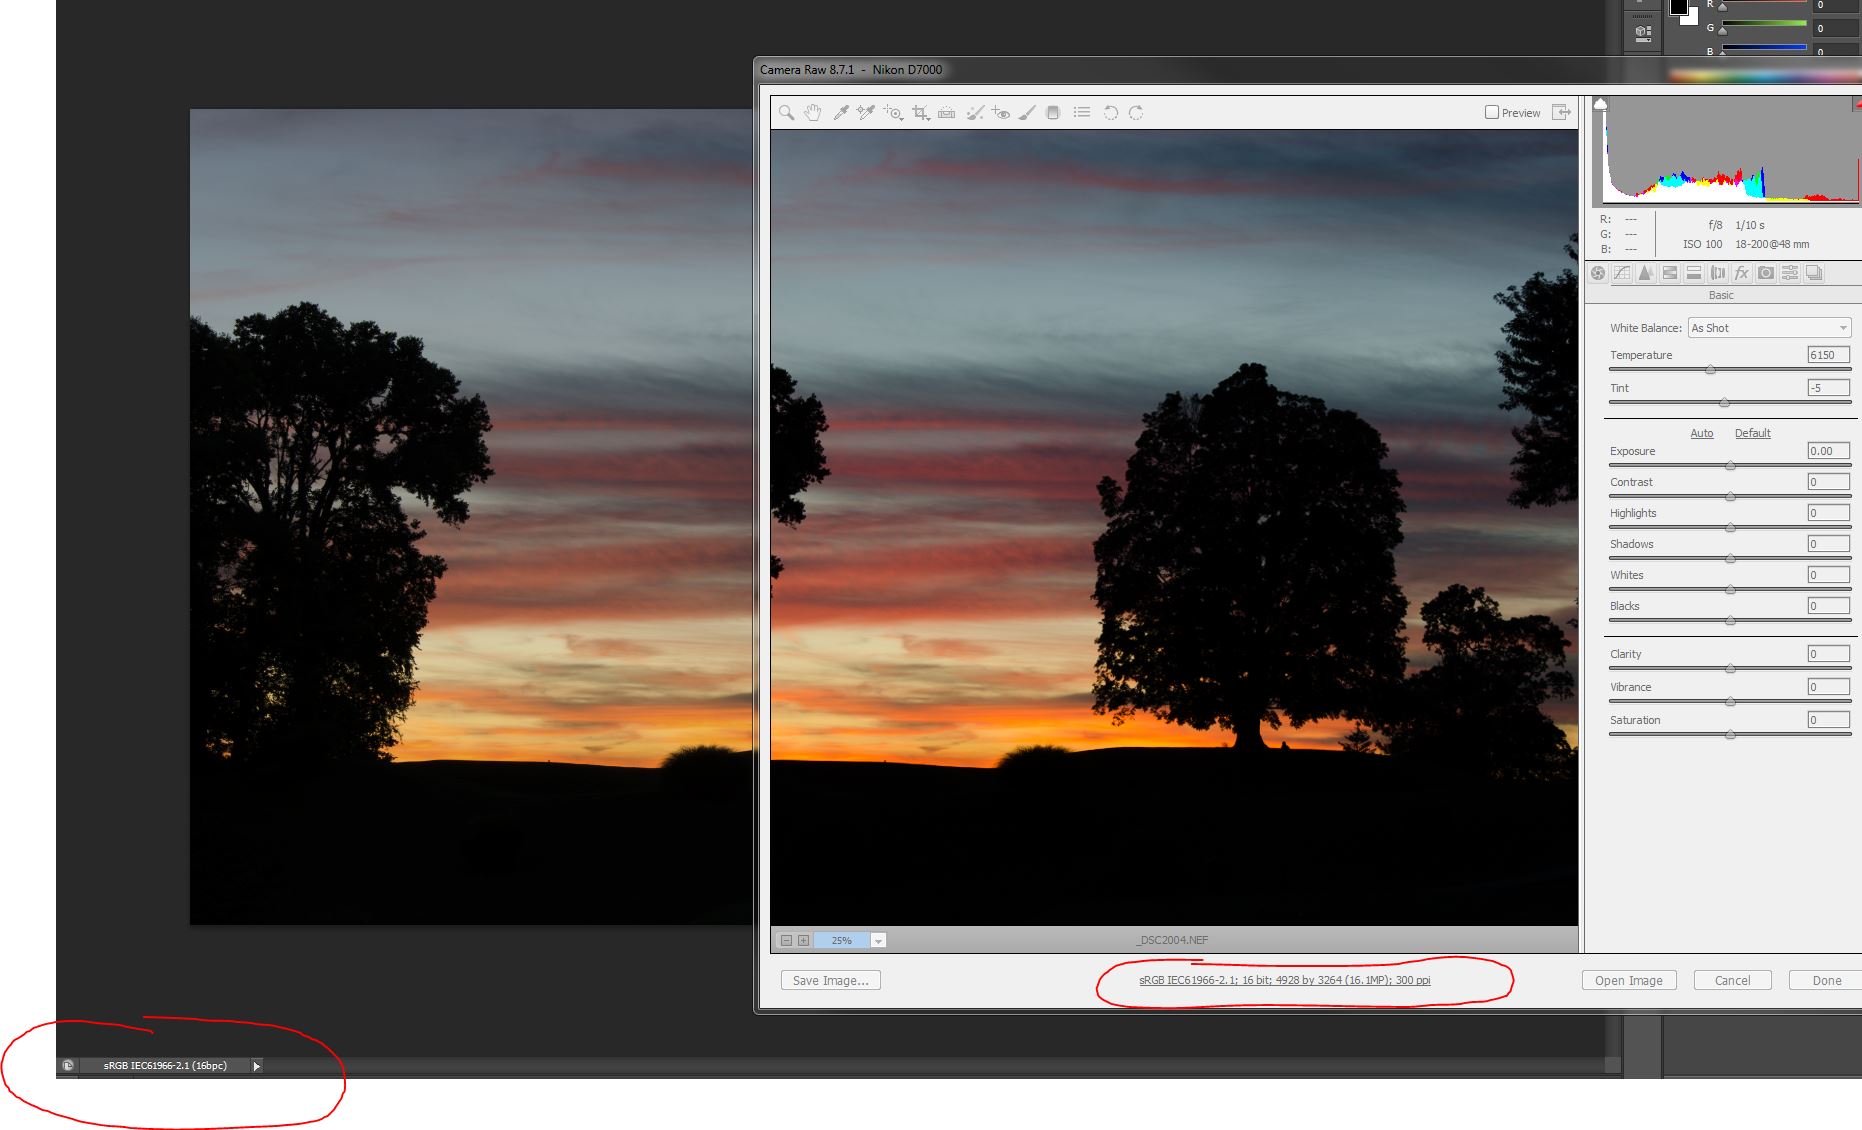Select the White Balance eyedropper tool
Viewport: 1862px width, 1130px height.
tap(841, 112)
